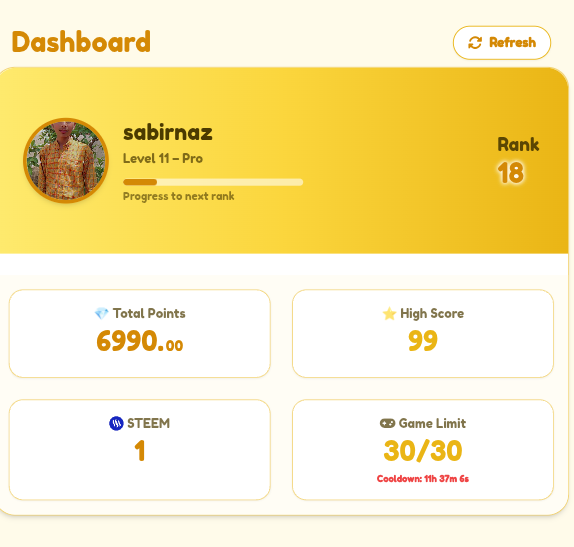Click the blue STEEM logo icon
574x547 pixels.
click(116, 424)
